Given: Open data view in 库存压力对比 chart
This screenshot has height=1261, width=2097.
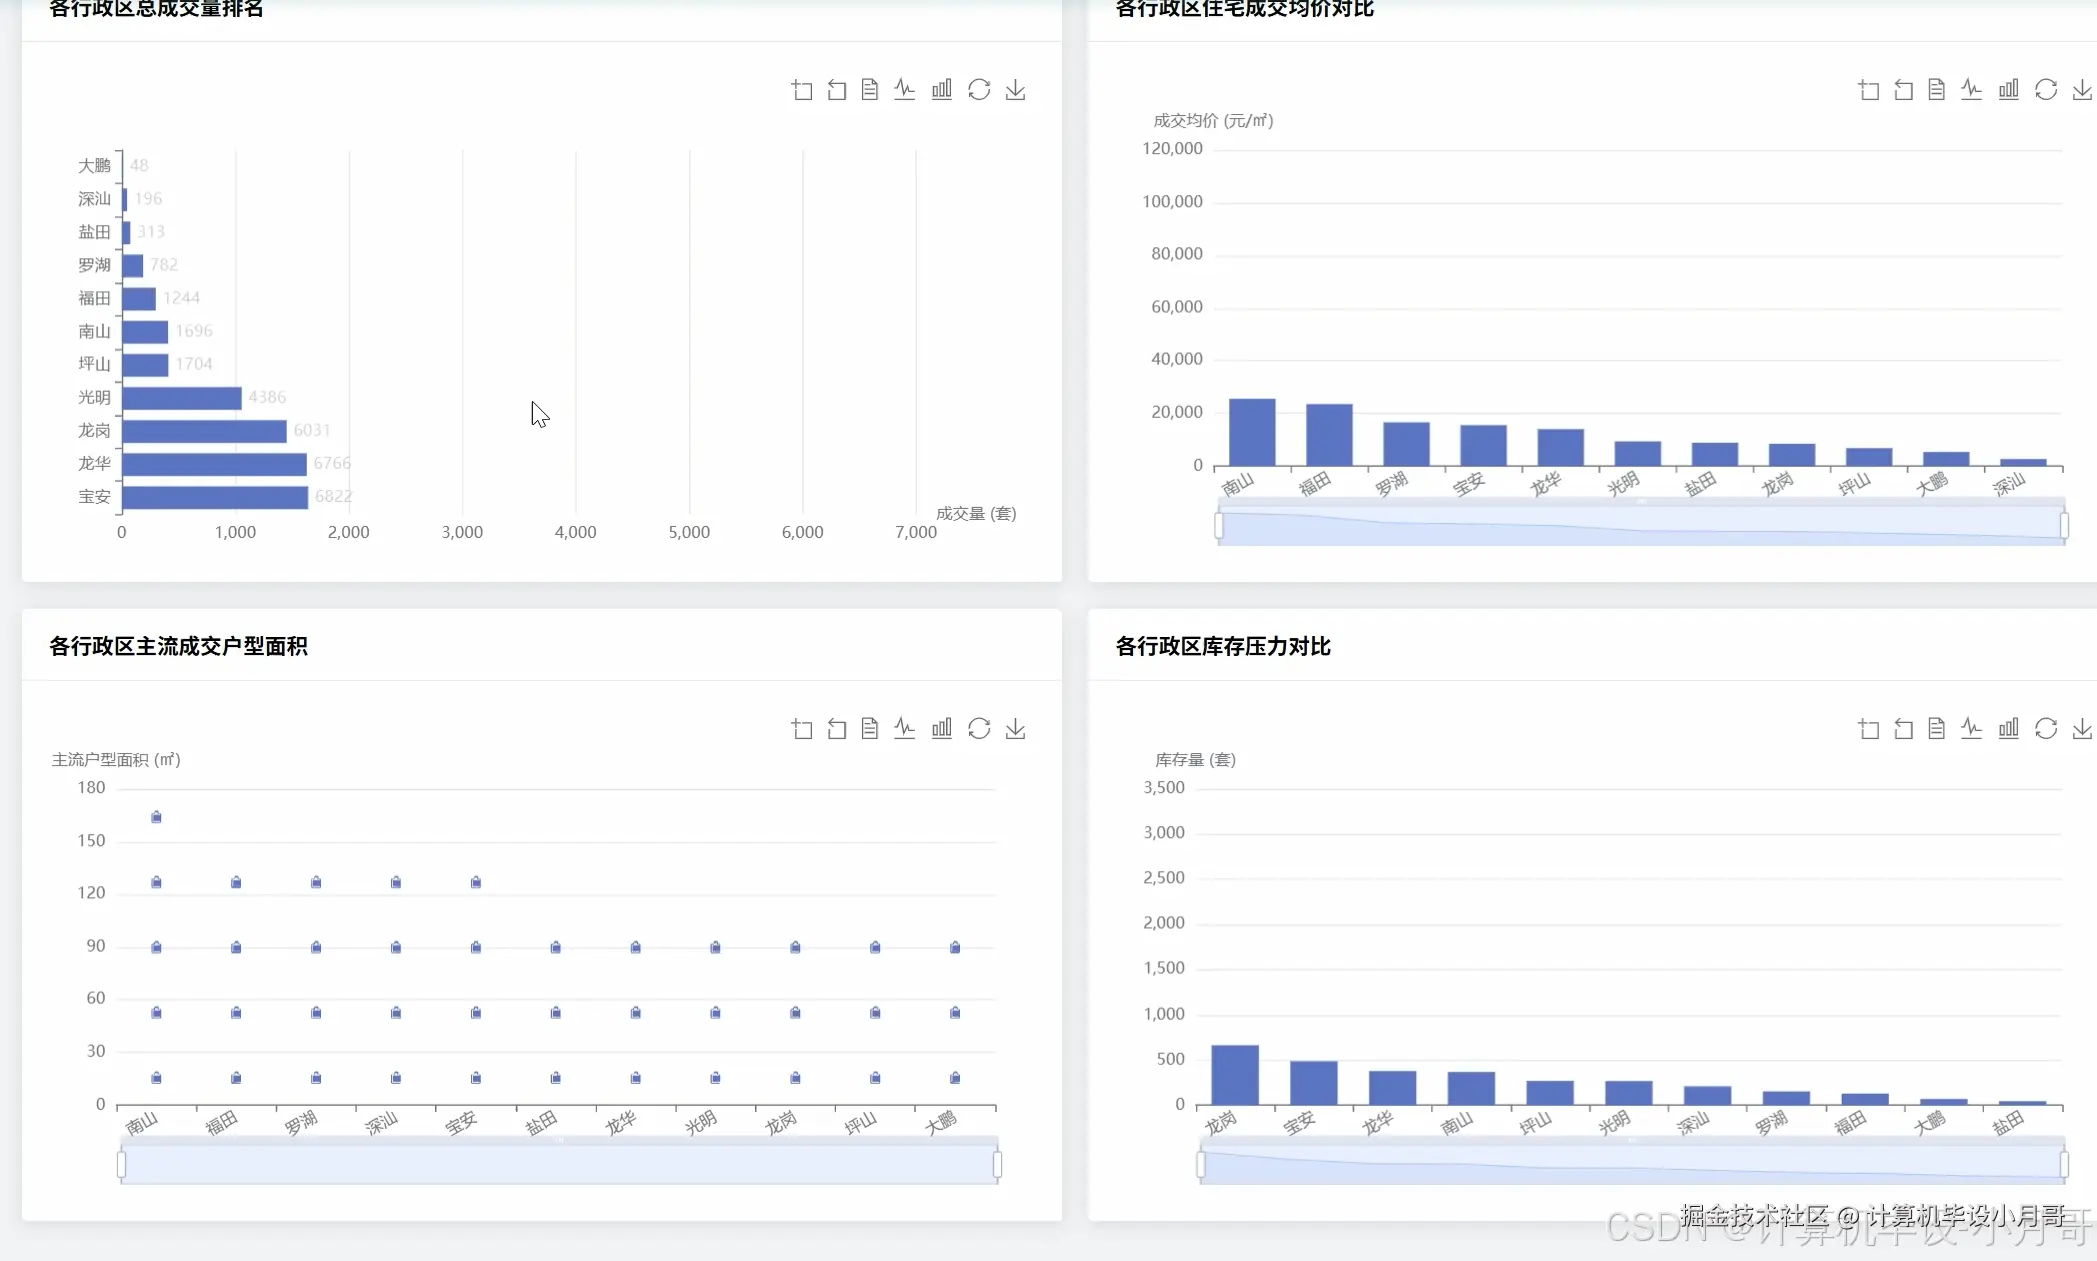Looking at the screenshot, I should 1937,729.
